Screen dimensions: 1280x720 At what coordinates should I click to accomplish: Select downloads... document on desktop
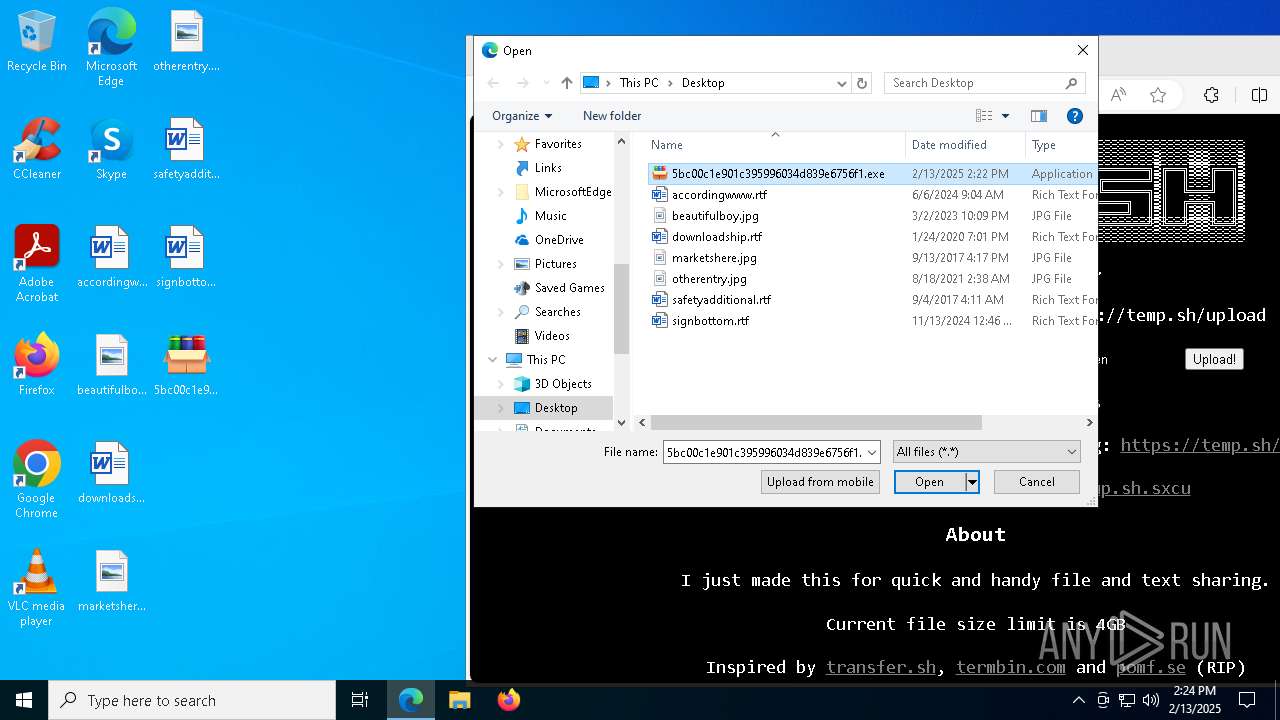coord(111,473)
